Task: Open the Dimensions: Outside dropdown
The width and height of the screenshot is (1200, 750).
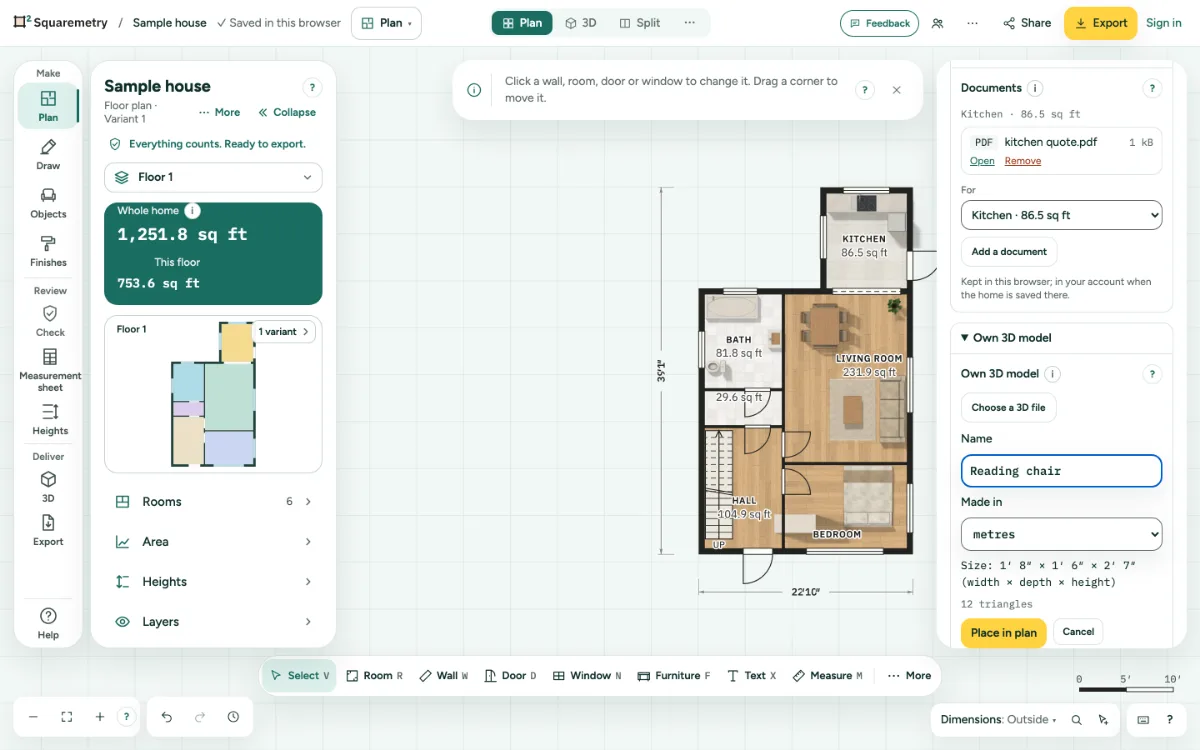Action: coord(998,720)
